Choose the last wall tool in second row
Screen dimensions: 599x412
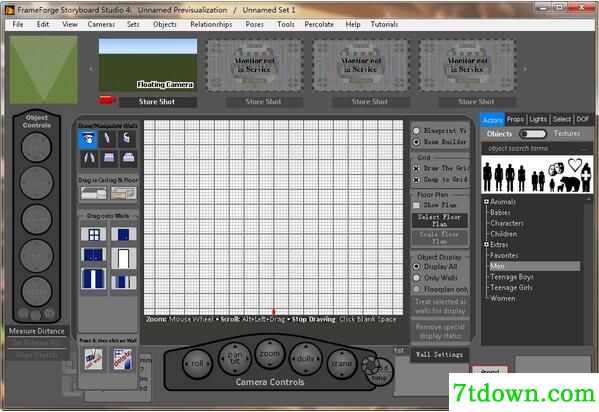(x=128, y=158)
